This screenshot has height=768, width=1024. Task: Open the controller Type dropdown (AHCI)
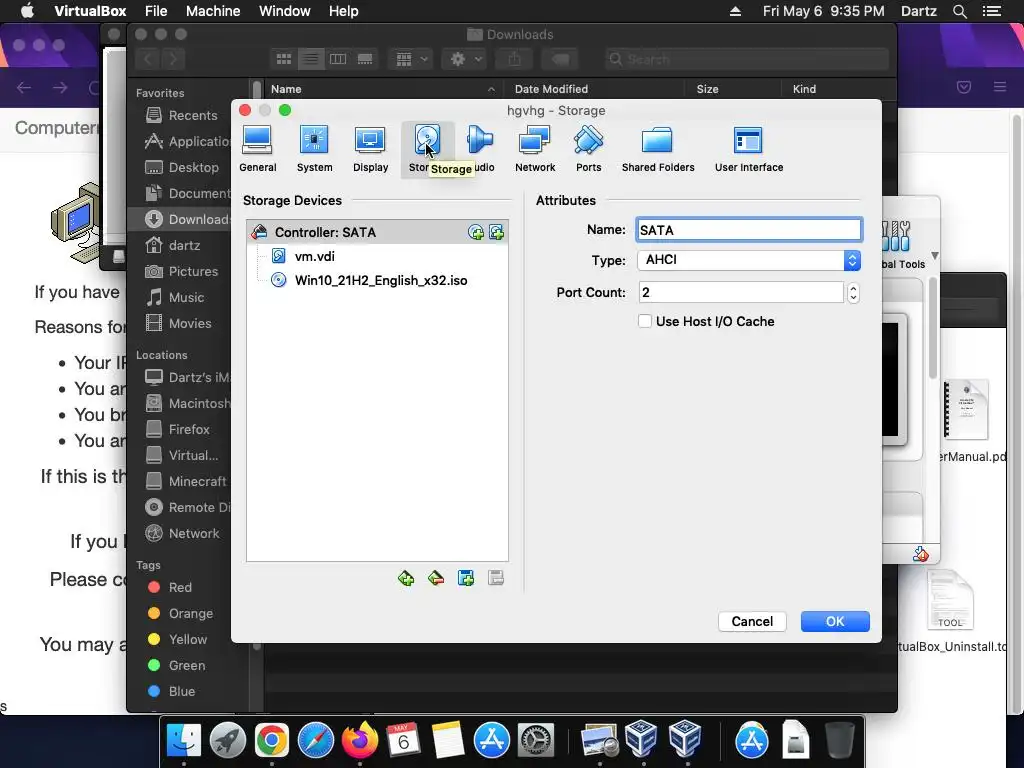click(748, 260)
